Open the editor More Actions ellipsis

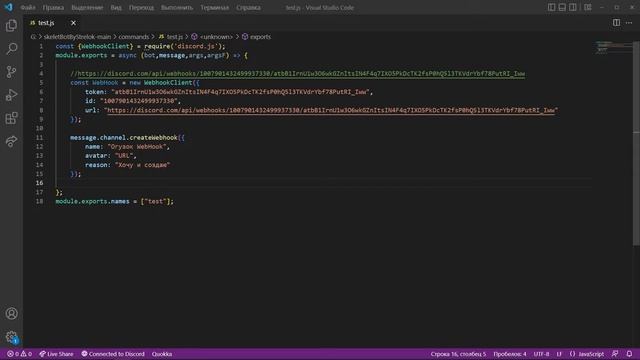629,23
